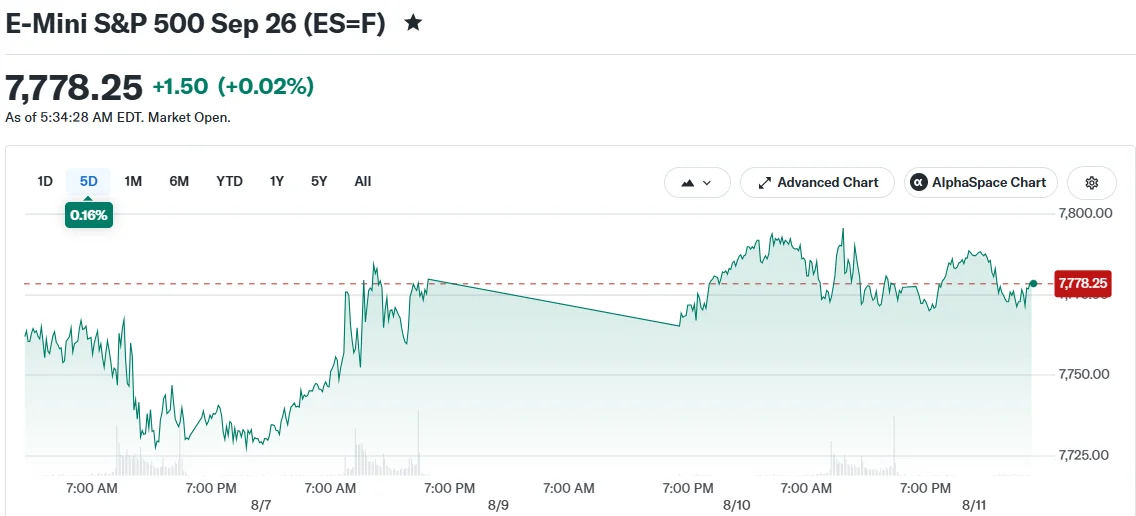
Task: Click the 8/11 date label
Action: click(972, 505)
